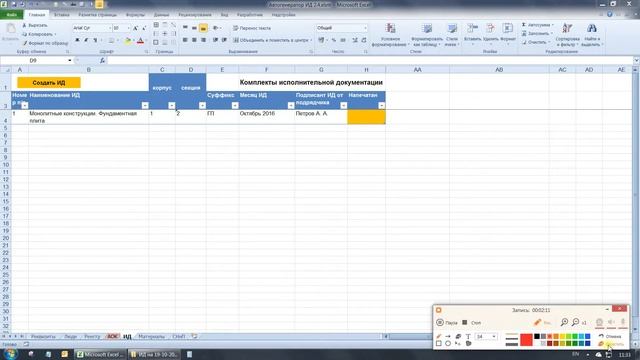Align cell text to the right
The width and height of the screenshot is (640, 360).
point(203,40)
